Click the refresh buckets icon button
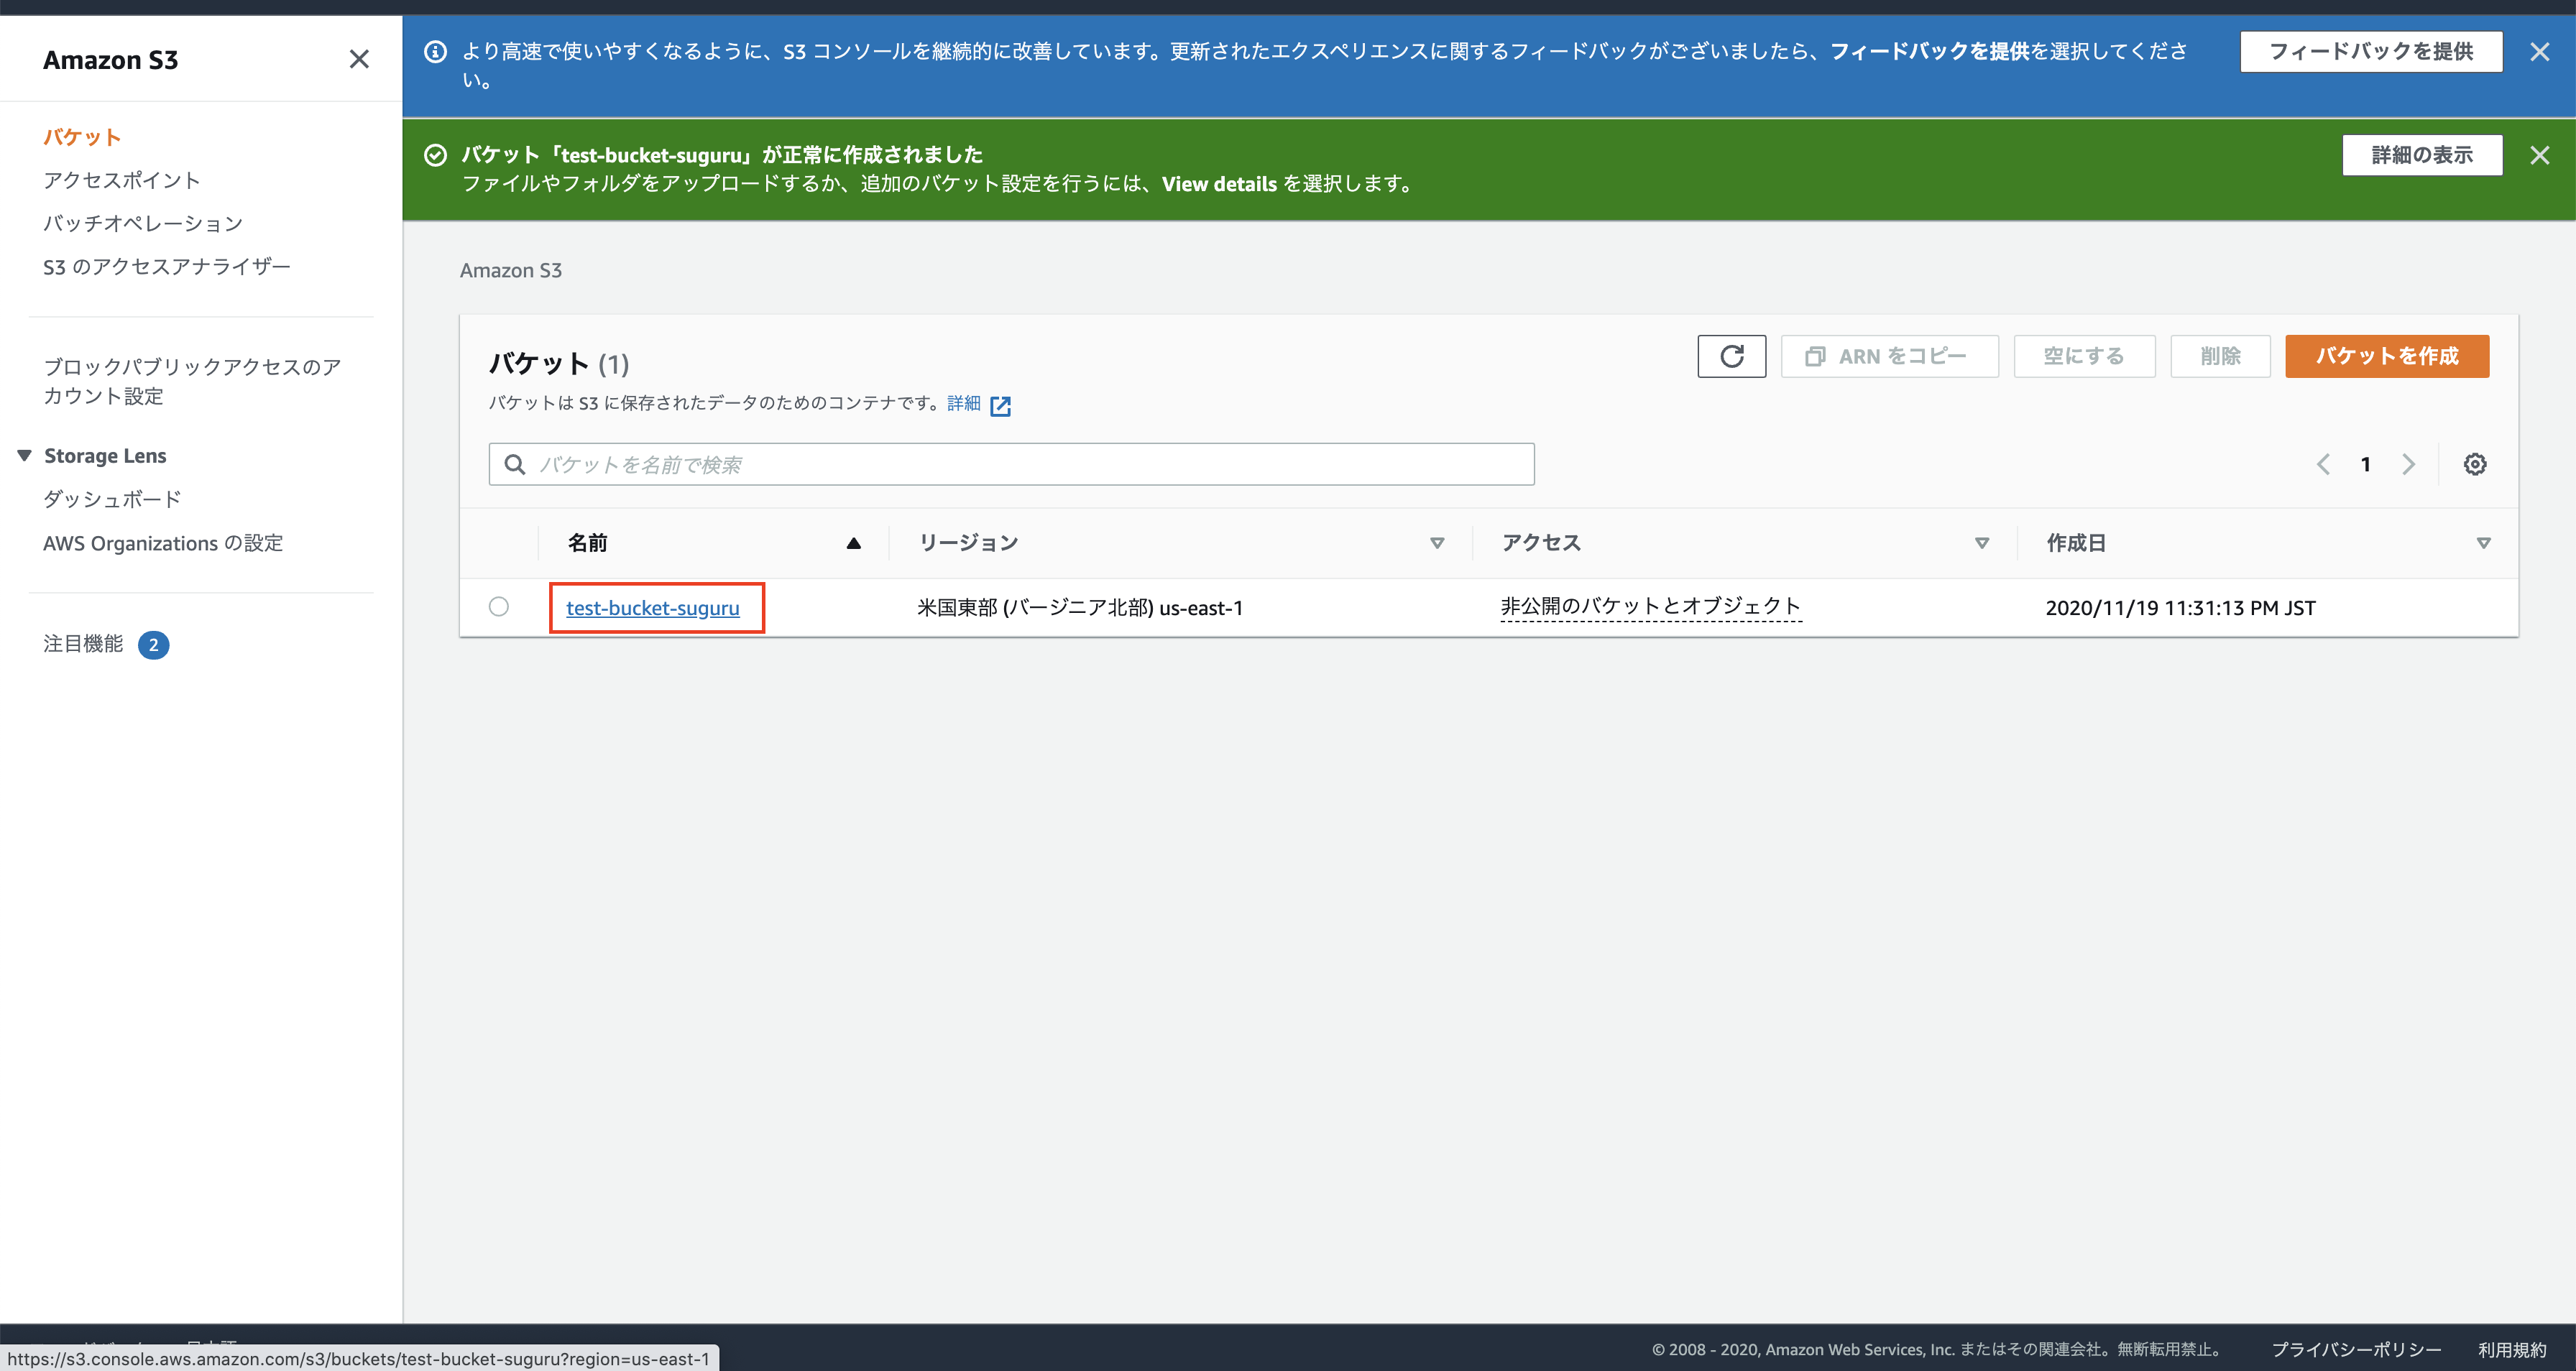The height and width of the screenshot is (1371, 2576). coord(1731,356)
